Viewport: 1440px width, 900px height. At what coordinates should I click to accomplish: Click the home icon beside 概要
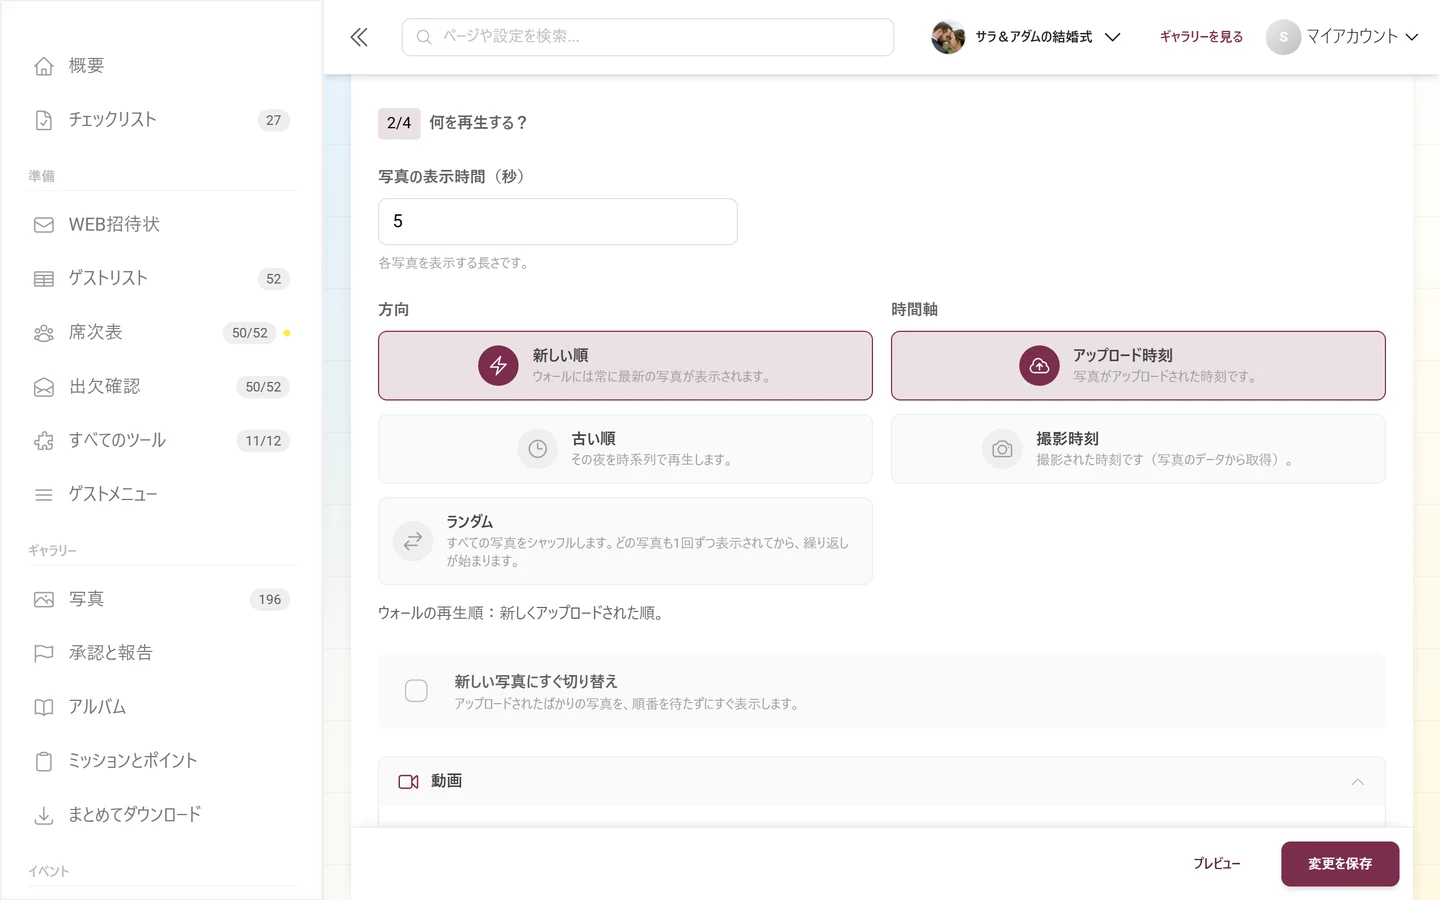coord(44,66)
